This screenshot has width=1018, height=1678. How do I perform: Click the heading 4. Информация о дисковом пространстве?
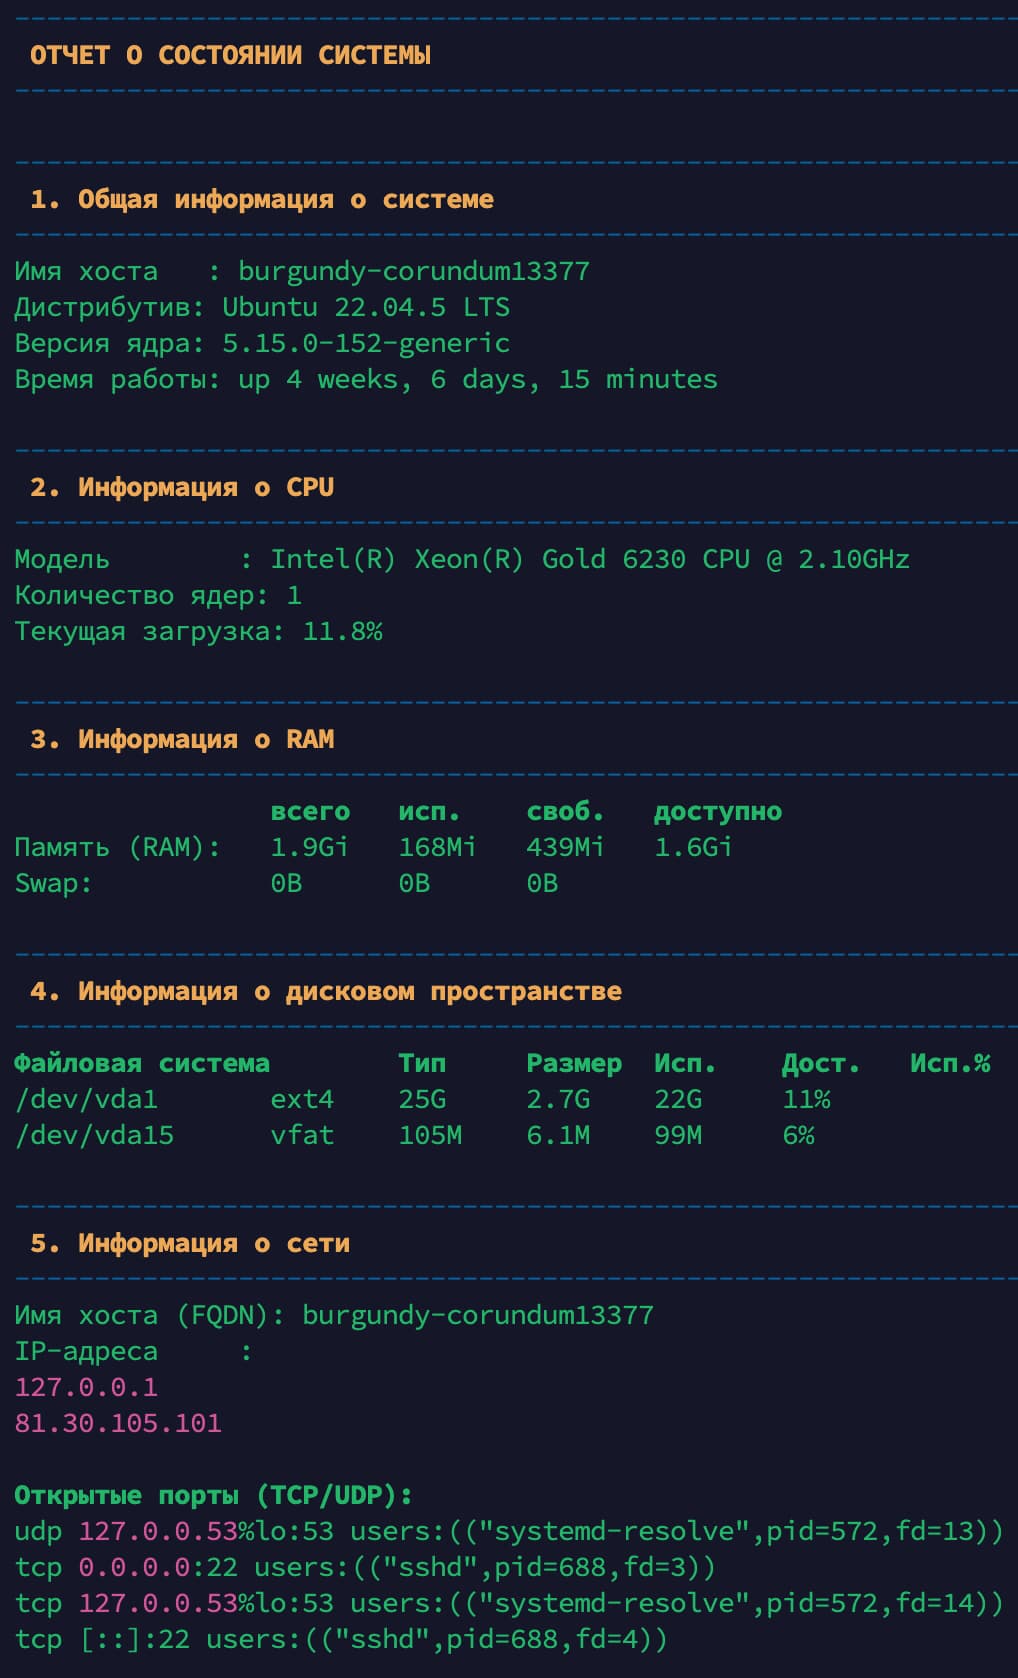(x=325, y=991)
